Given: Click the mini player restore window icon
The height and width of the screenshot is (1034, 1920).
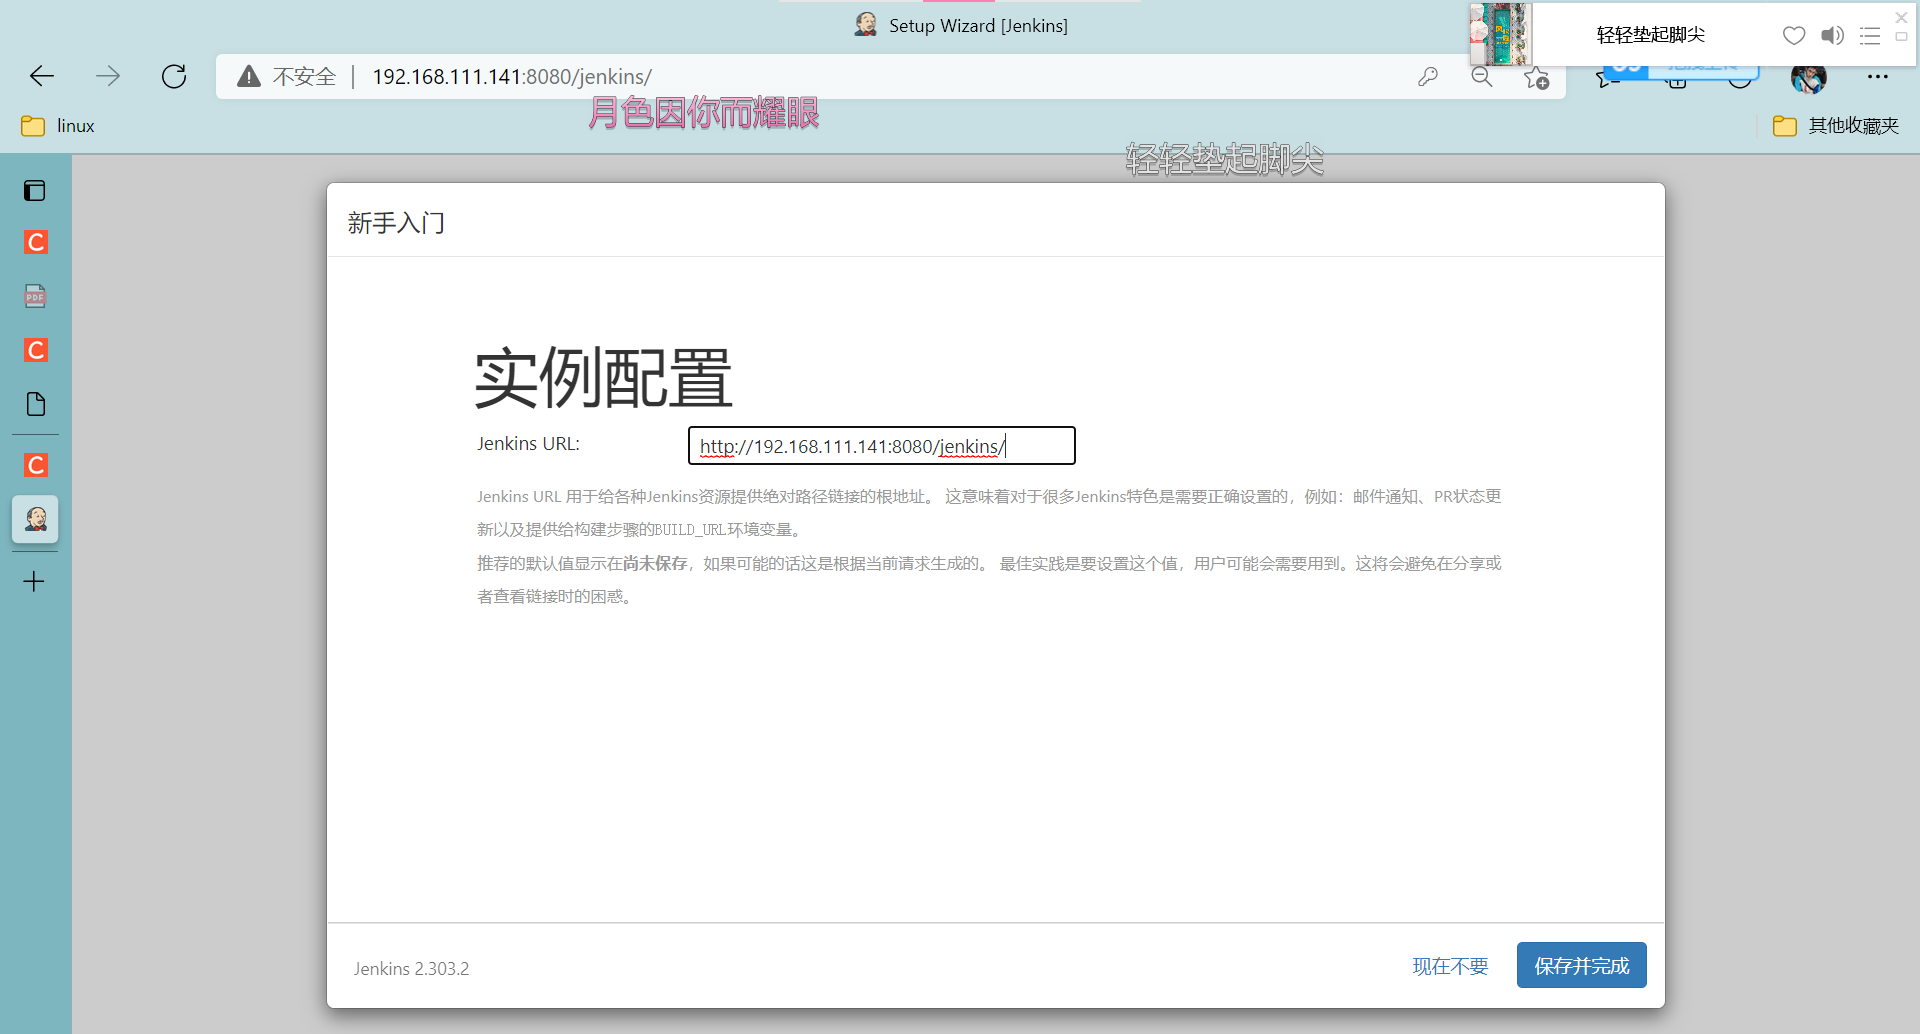Looking at the screenshot, I should [x=1902, y=37].
